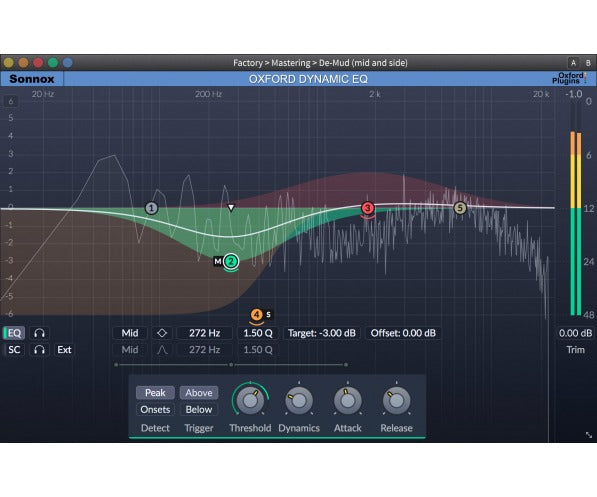Click the Oxford Dynamic EQ title banner
This screenshot has height=497, width=597.
pyautogui.click(x=308, y=79)
